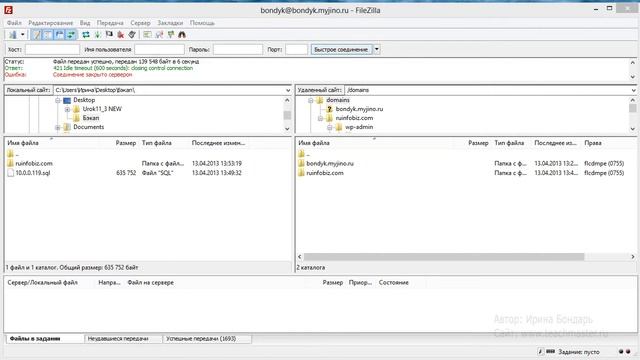Open the Редактирование menu
Image resolution: width=640 pixels, height=360 pixels.
[51, 23]
